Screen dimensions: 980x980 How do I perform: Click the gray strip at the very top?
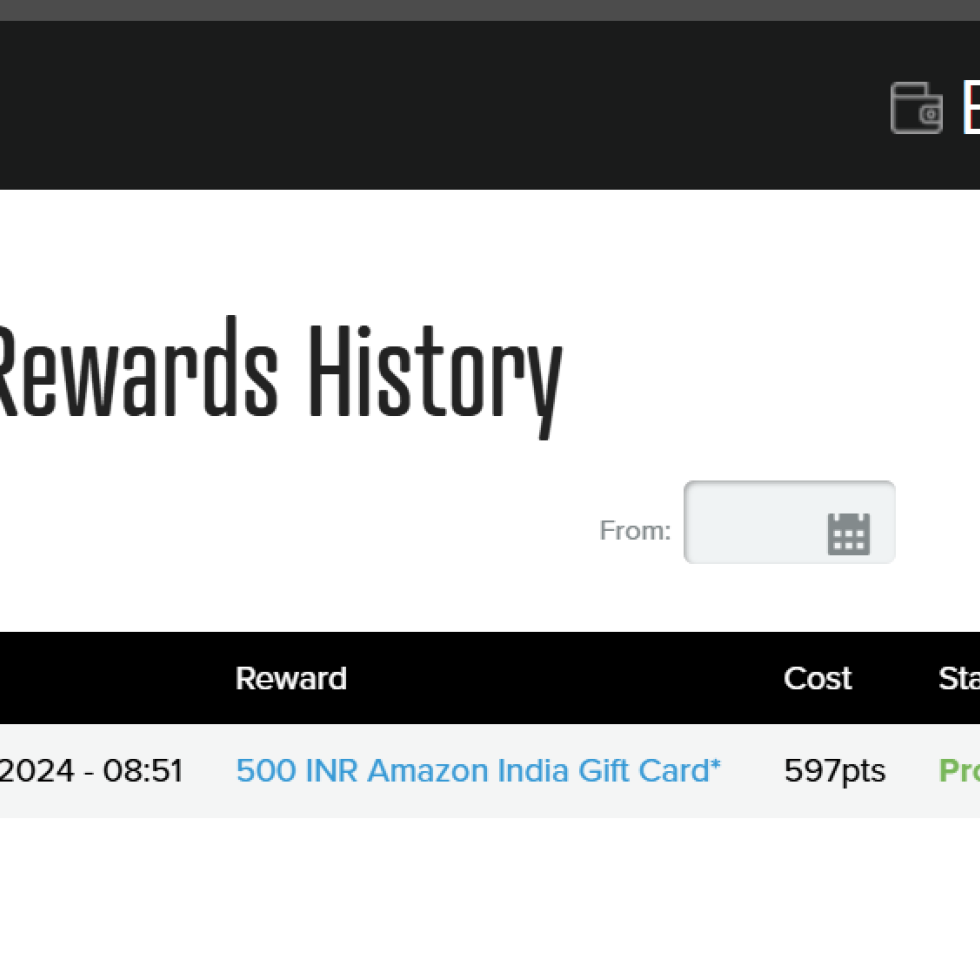coord(490,10)
